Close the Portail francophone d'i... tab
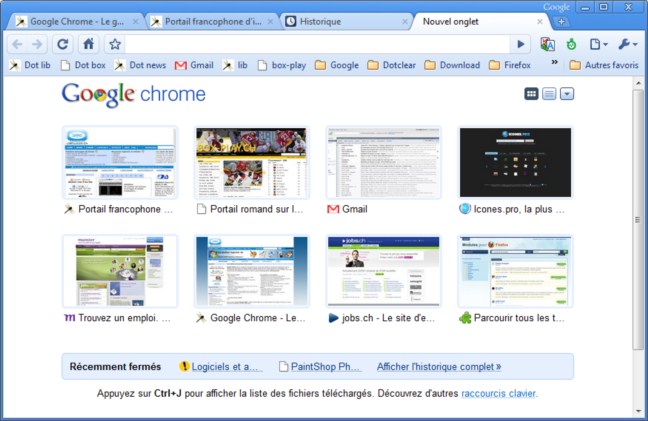The width and height of the screenshot is (648, 421). pos(270,21)
